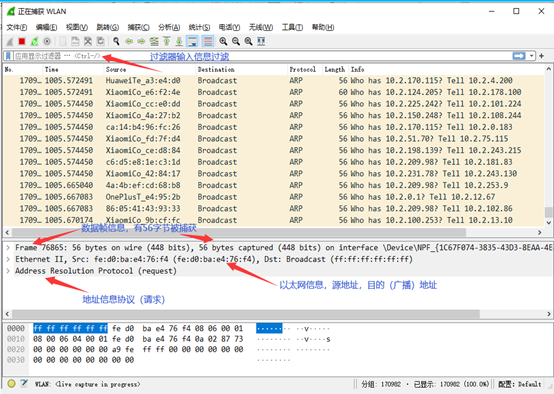The height and width of the screenshot is (394, 554).
Task: Jump to the last packet icon
Action: coord(179,42)
